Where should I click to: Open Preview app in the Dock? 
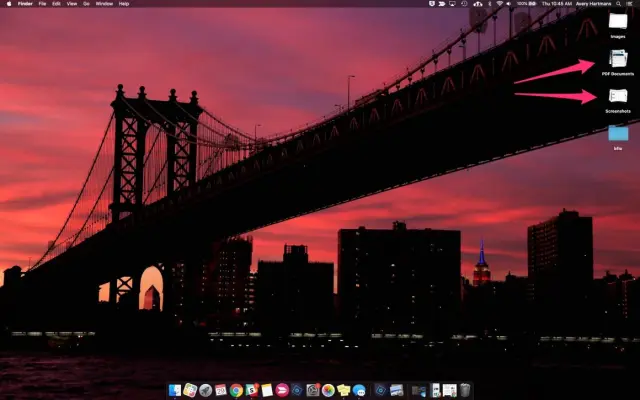point(396,391)
